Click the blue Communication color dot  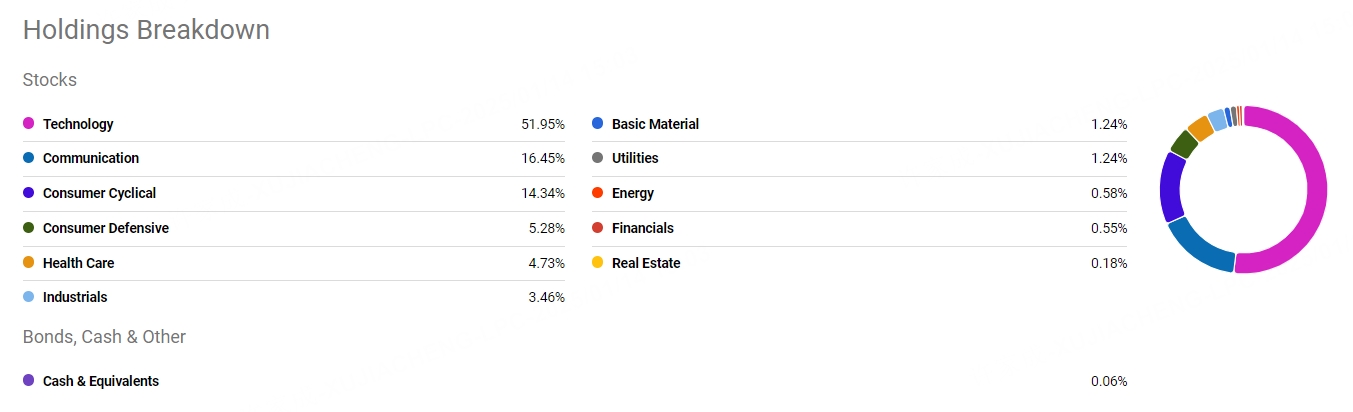coord(28,158)
